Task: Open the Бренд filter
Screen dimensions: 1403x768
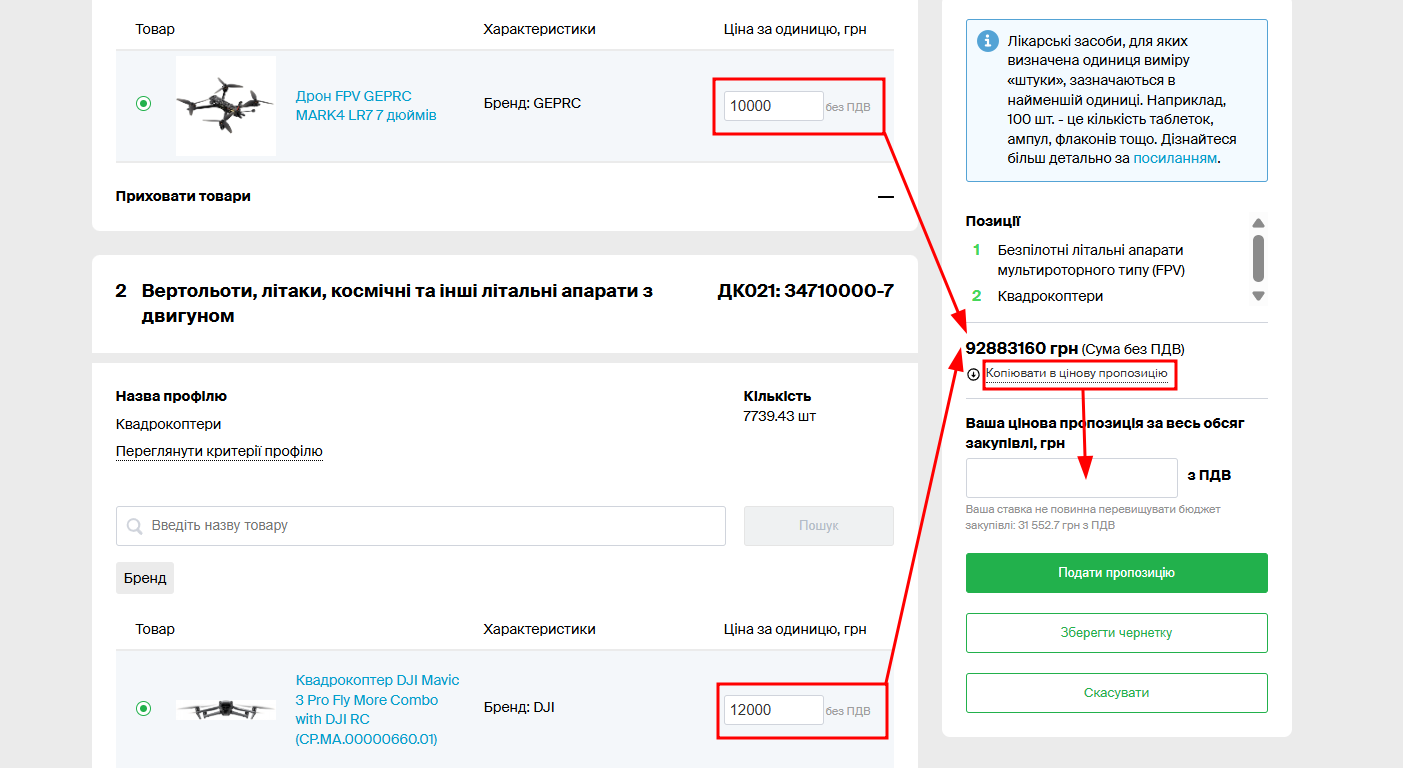Action: [145, 578]
